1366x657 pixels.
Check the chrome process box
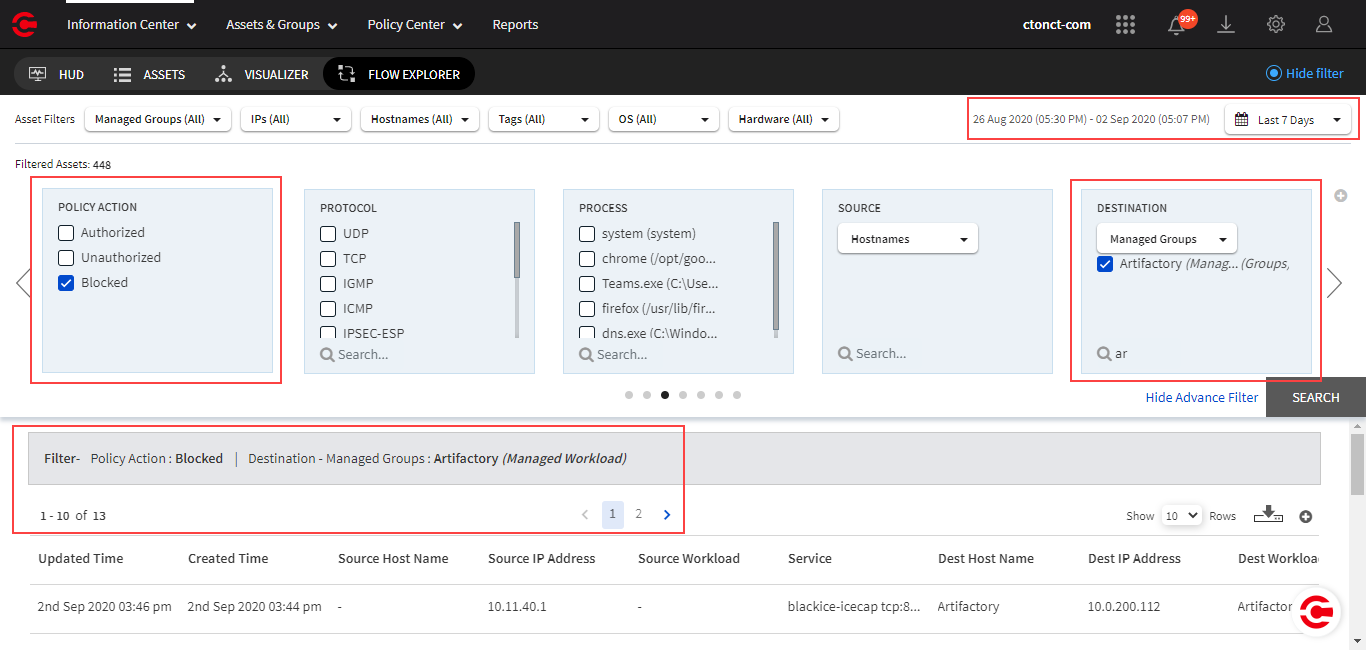pyautogui.click(x=587, y=259)
